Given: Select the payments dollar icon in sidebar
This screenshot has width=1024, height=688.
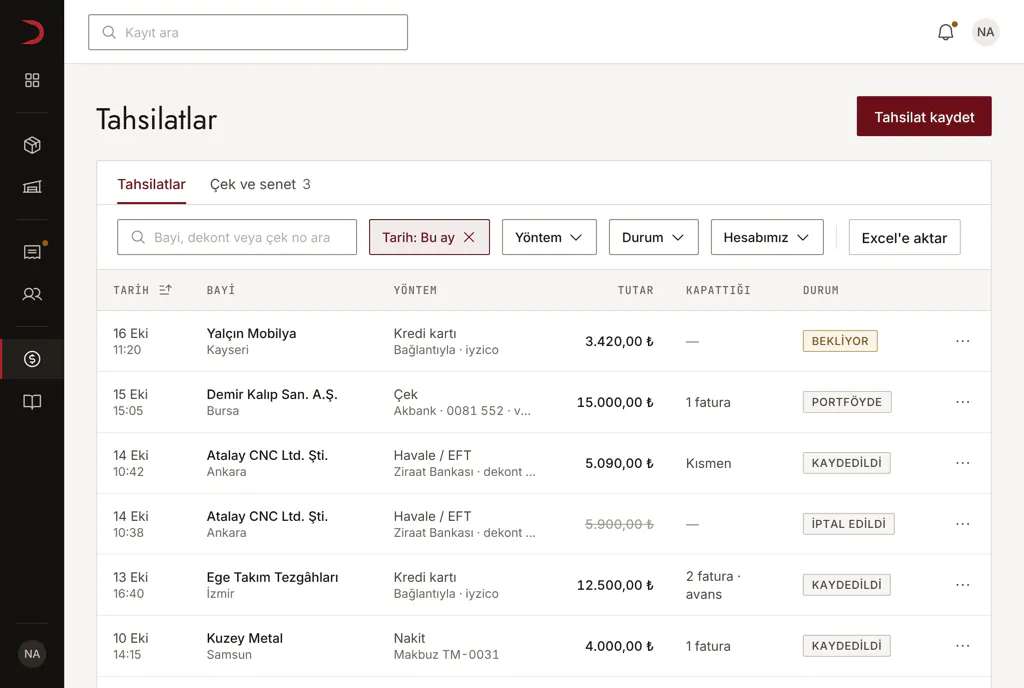Looking at the screenshot, I should pos(32,359).
